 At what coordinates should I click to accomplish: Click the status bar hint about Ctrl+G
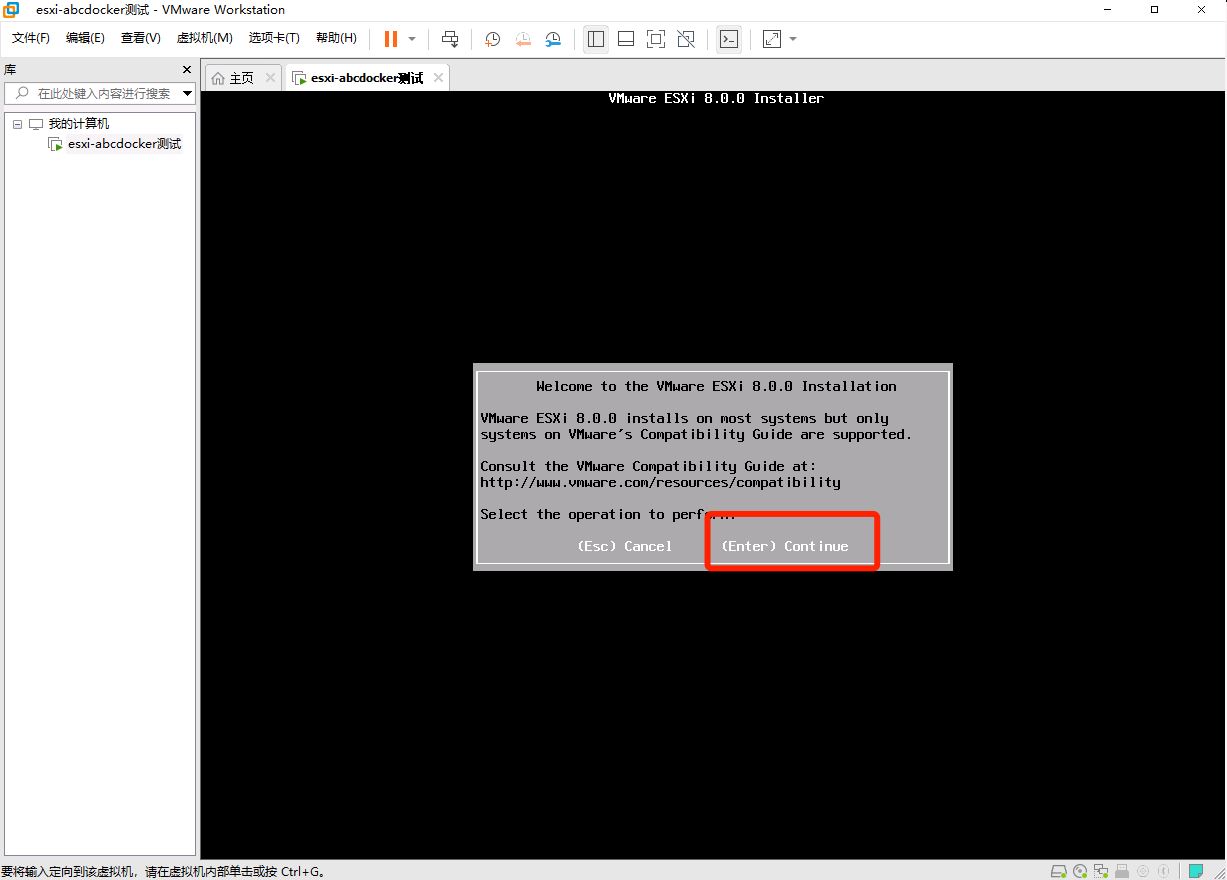(x=163, y=871)
